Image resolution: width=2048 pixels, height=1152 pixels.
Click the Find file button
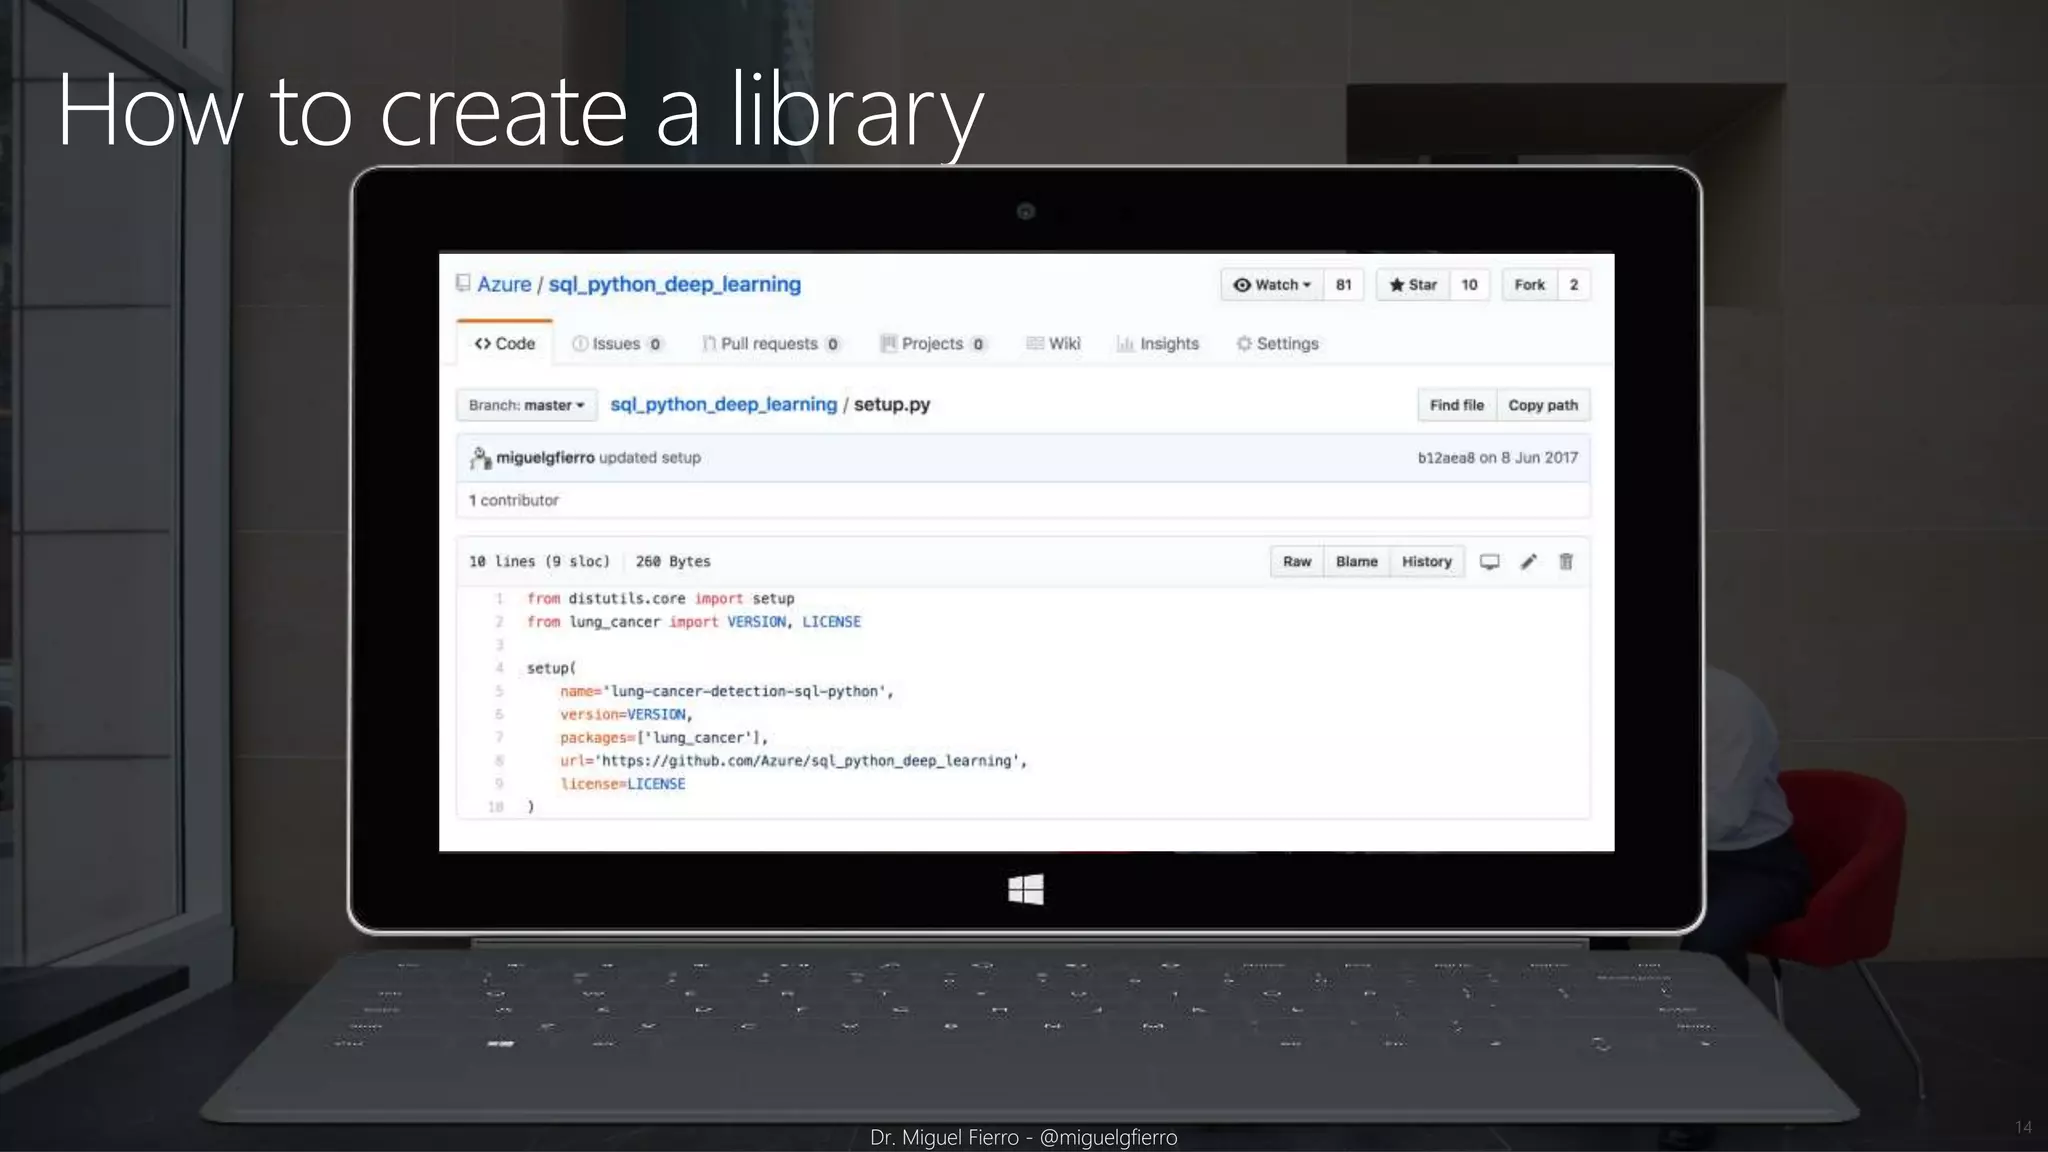pyautogui.click(x=1457, y=405)
